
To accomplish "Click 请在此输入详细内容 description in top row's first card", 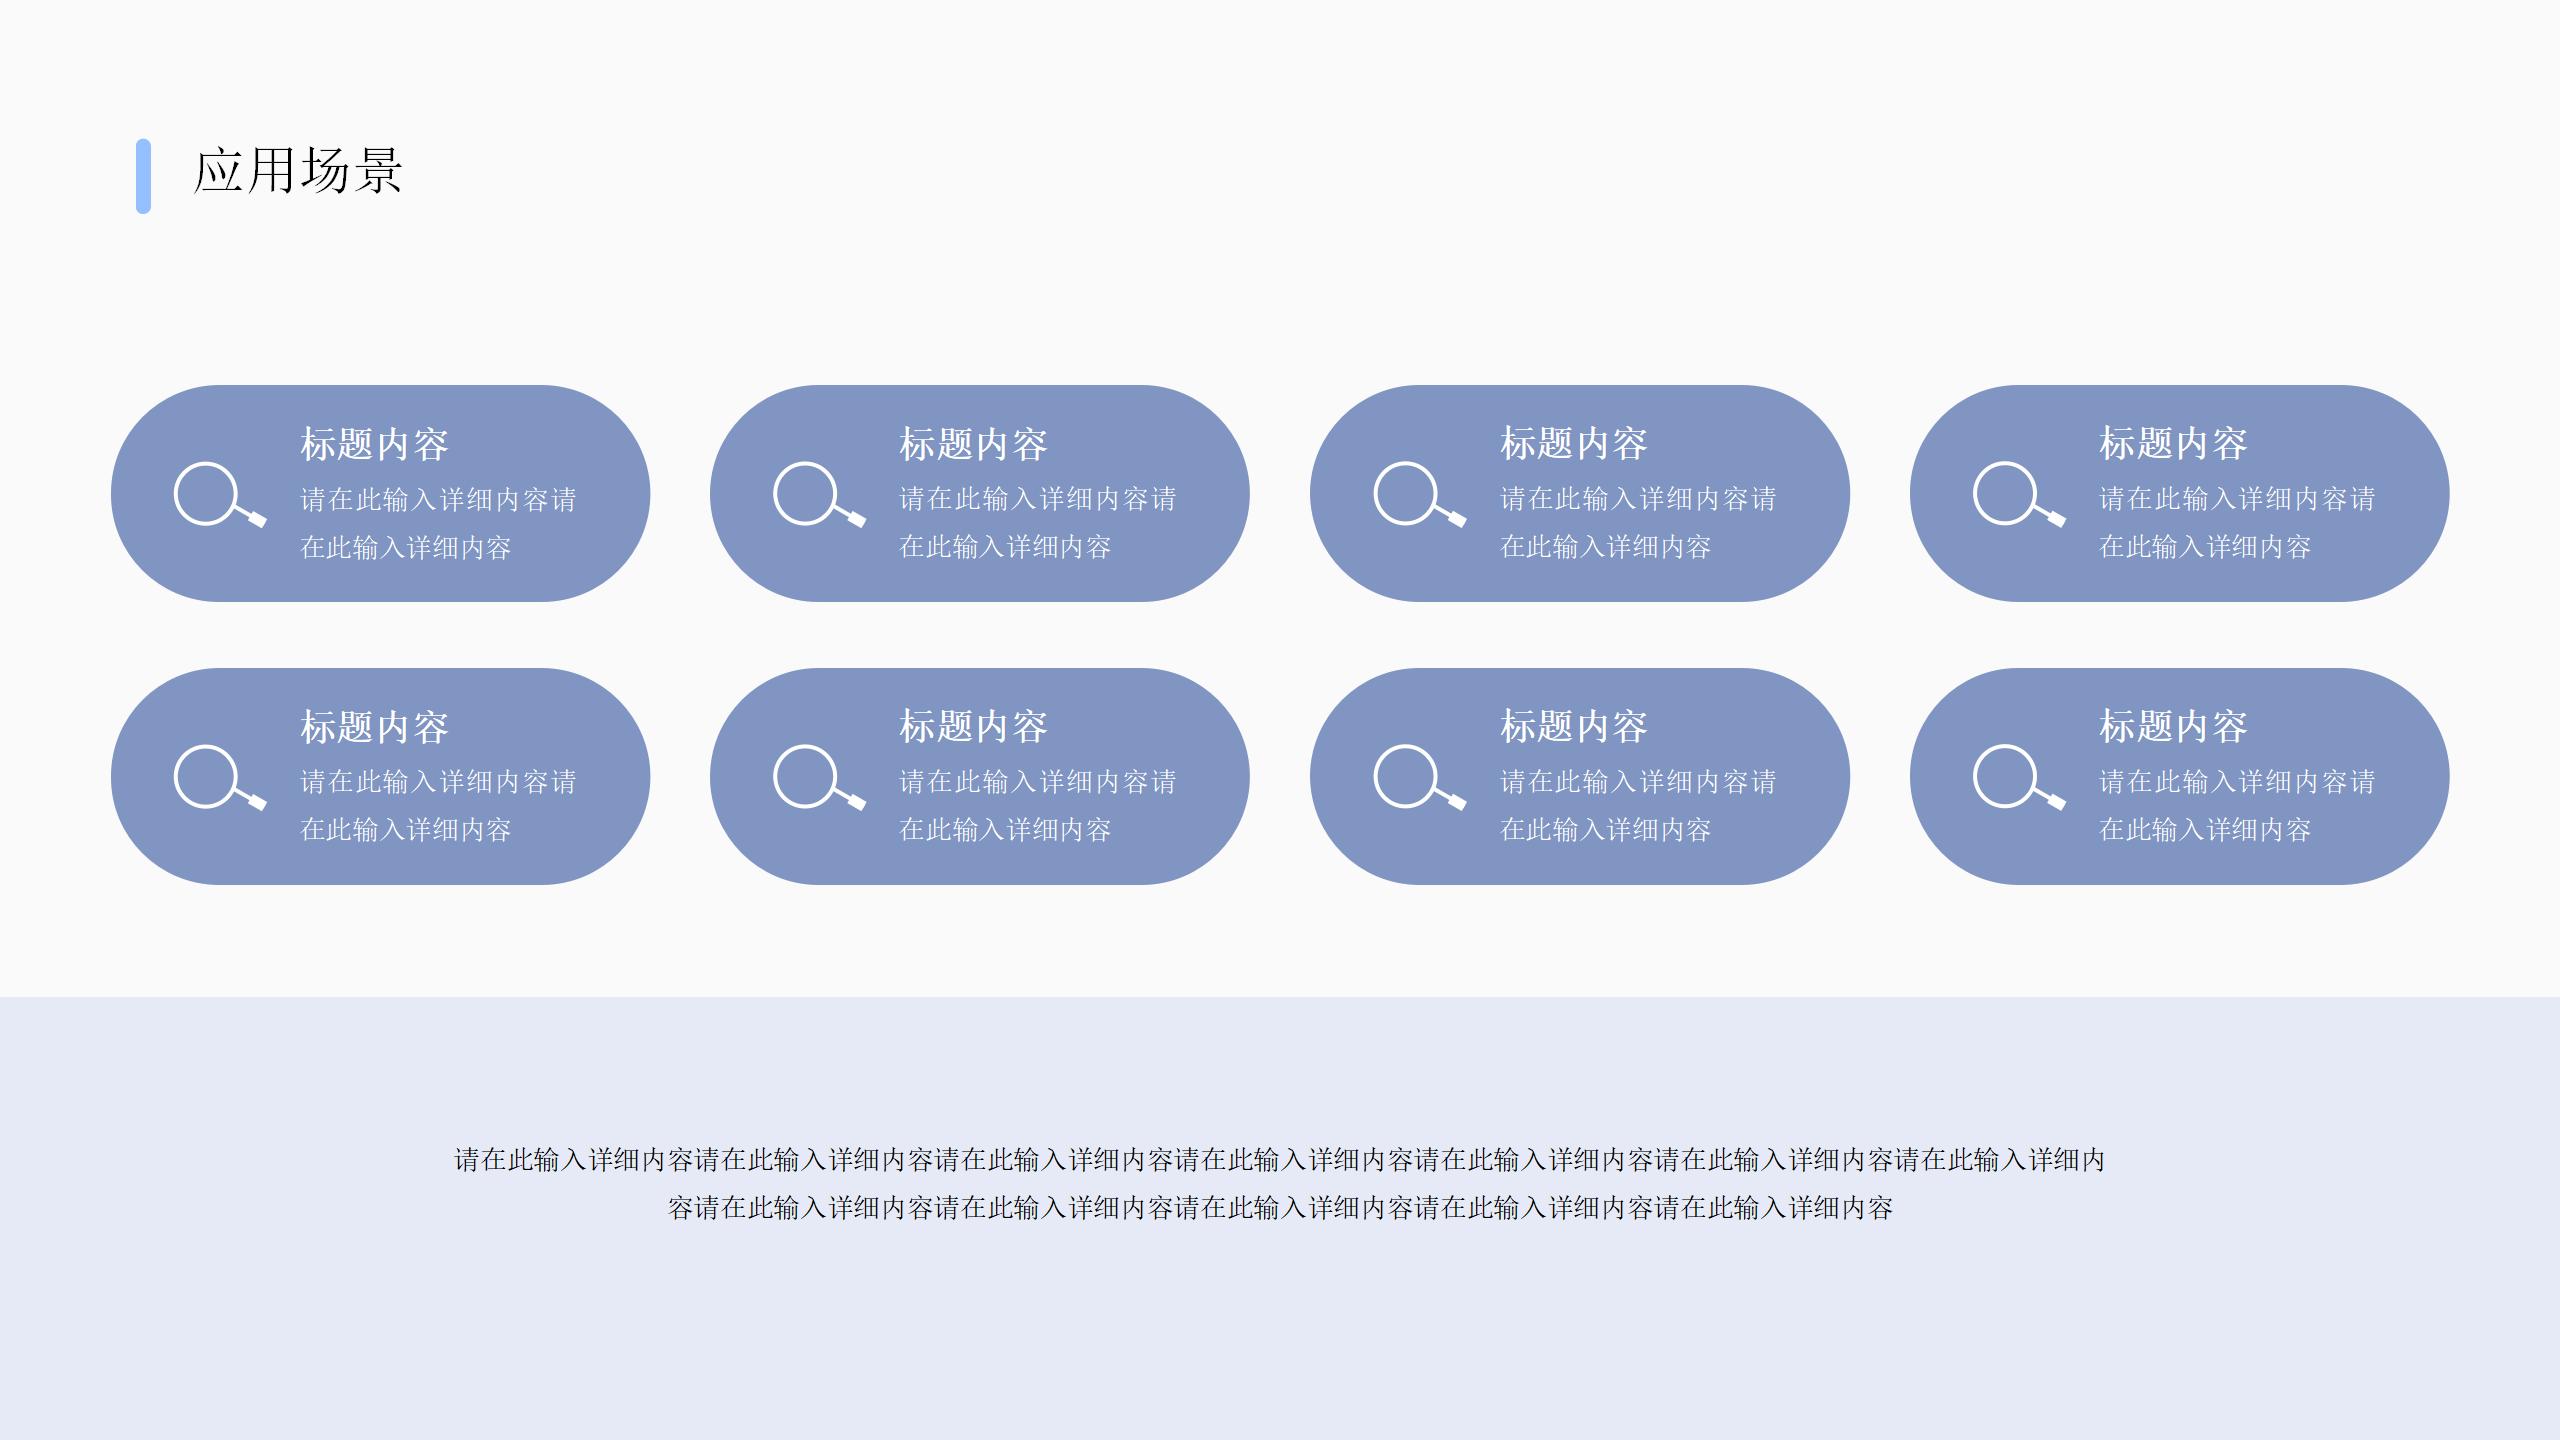I will [x=438, y=523].
